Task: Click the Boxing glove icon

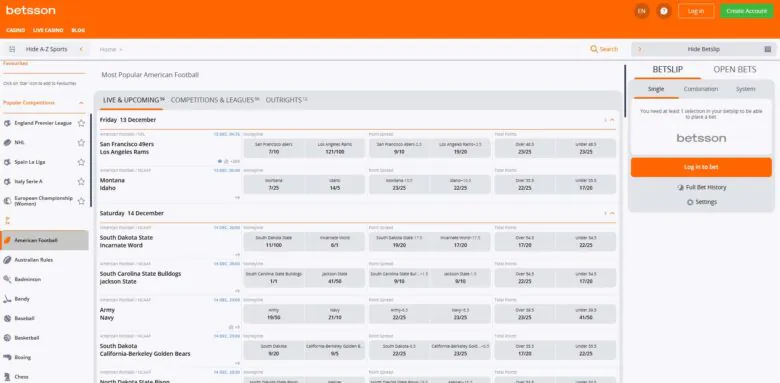Action: (7, 357)
